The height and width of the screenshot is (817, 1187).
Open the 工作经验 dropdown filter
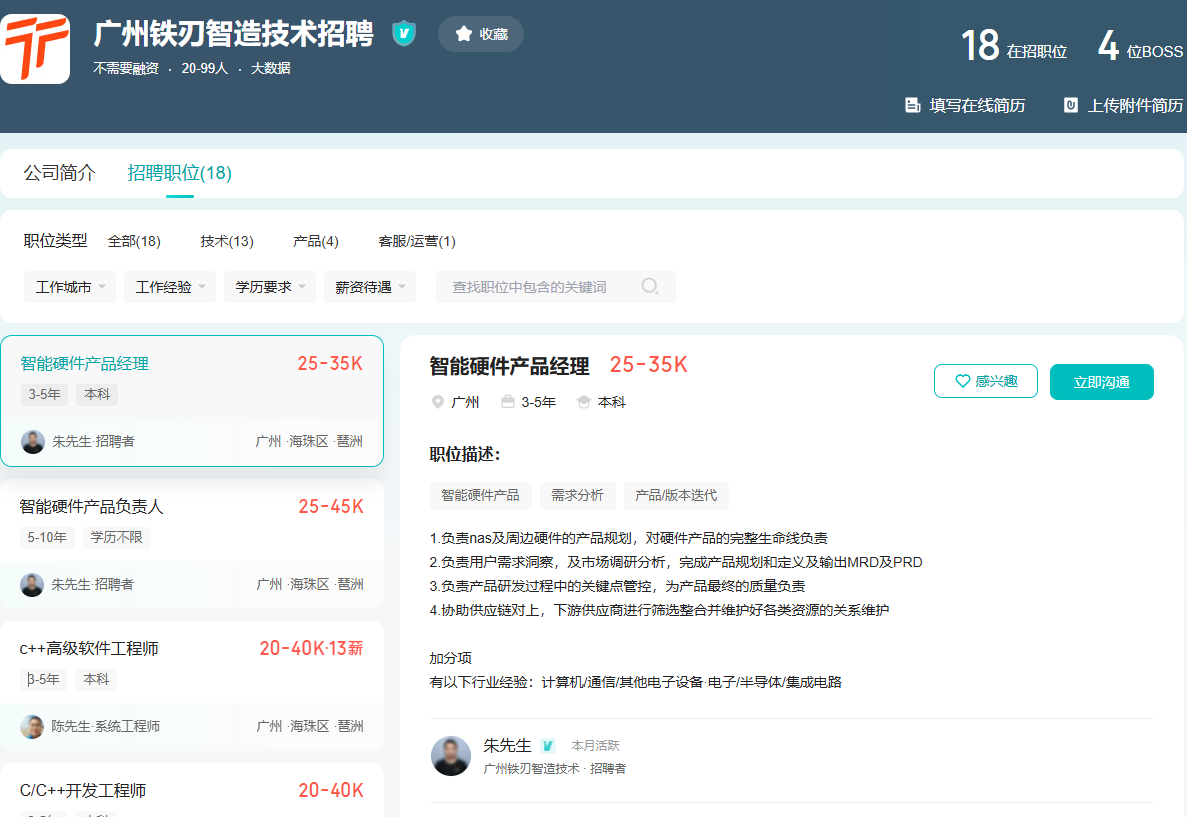click(x=170, y=287)
